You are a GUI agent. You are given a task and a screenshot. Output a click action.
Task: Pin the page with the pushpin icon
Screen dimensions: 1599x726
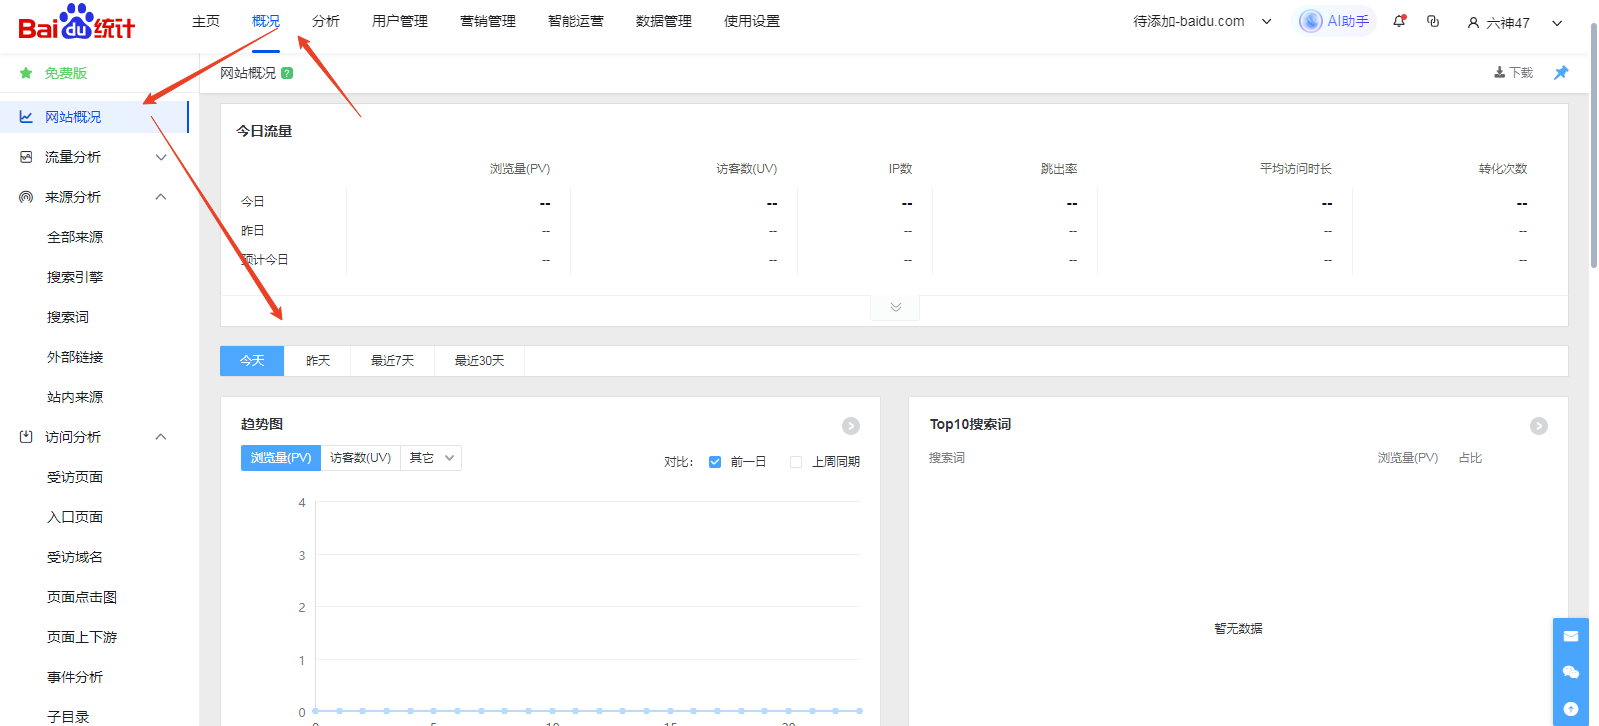(1561, 73)
